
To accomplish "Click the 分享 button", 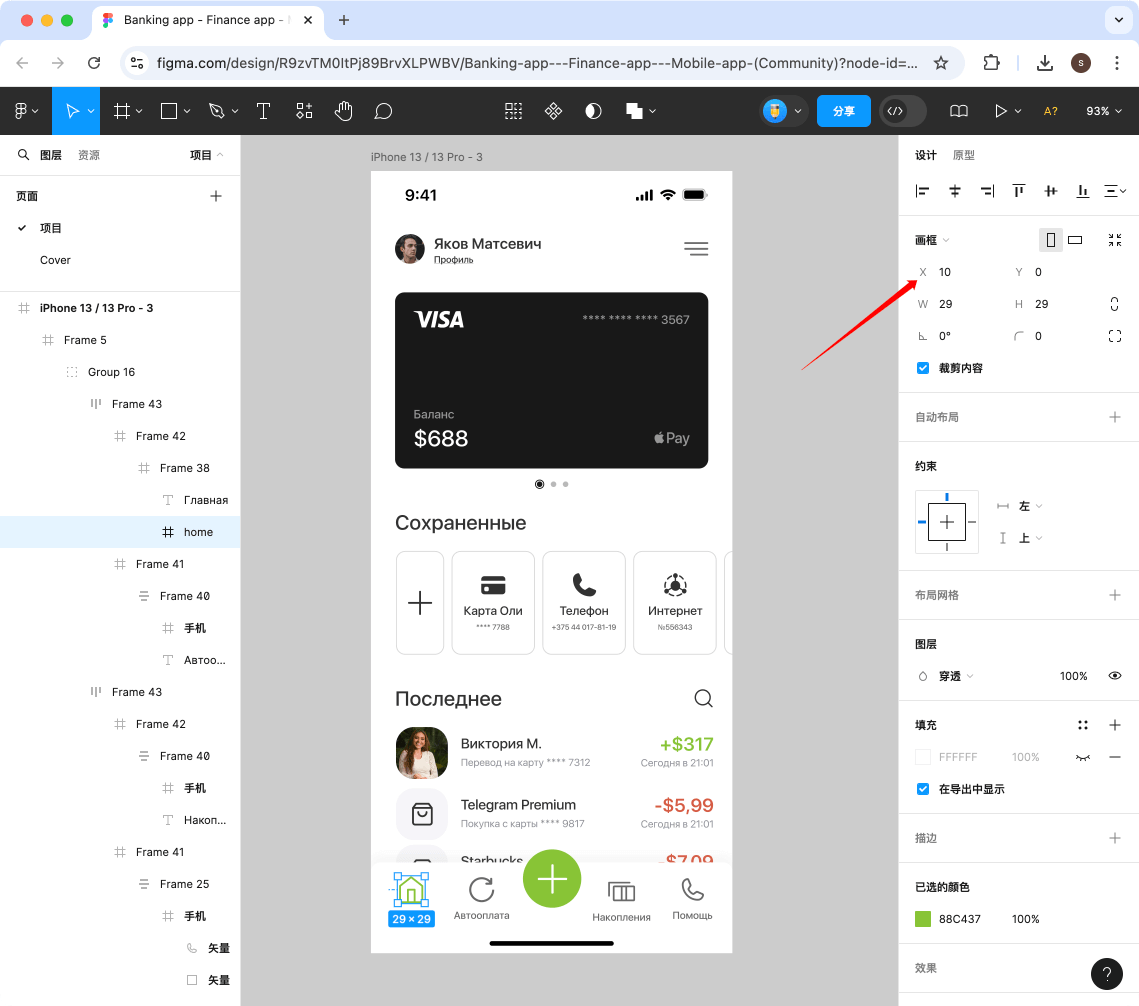I will click(843, 111).
